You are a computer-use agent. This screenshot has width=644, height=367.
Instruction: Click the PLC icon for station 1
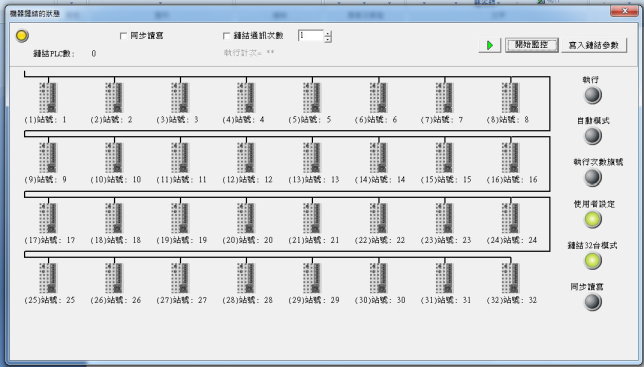pyautogui.click(x=48, y=98)
